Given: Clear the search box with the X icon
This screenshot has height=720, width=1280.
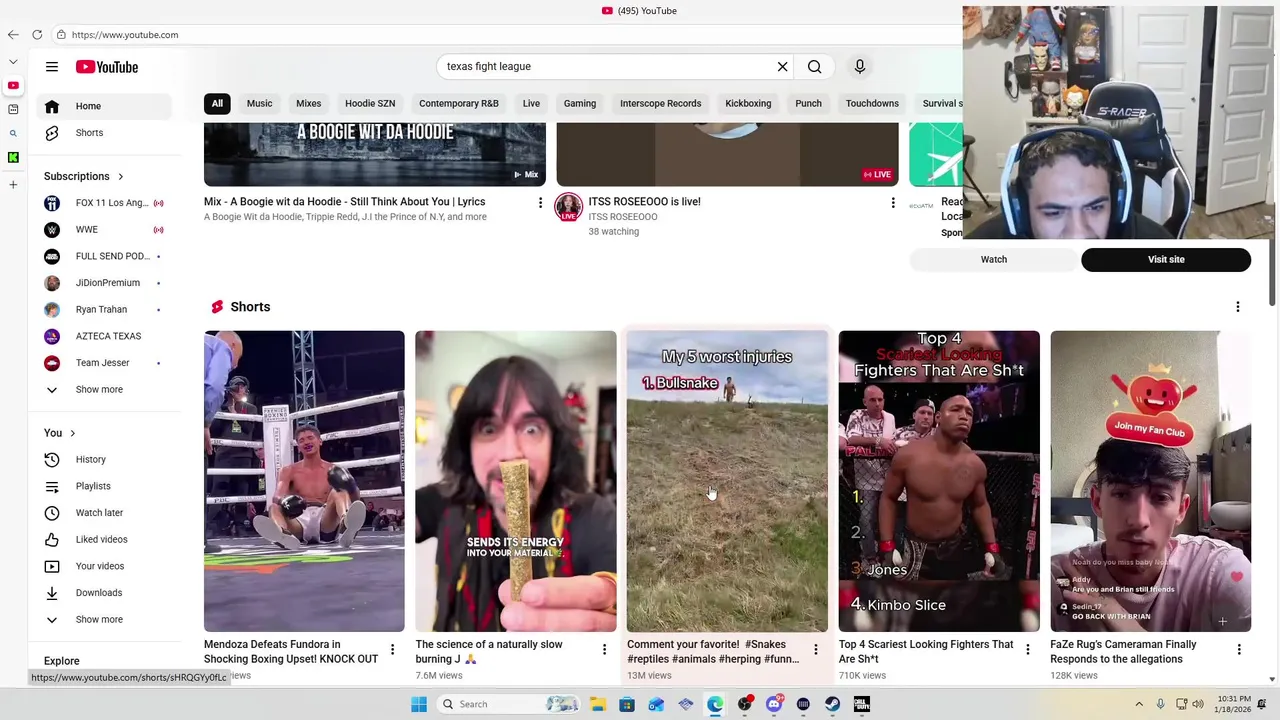Looking at the screenshot, I should 783,67.
